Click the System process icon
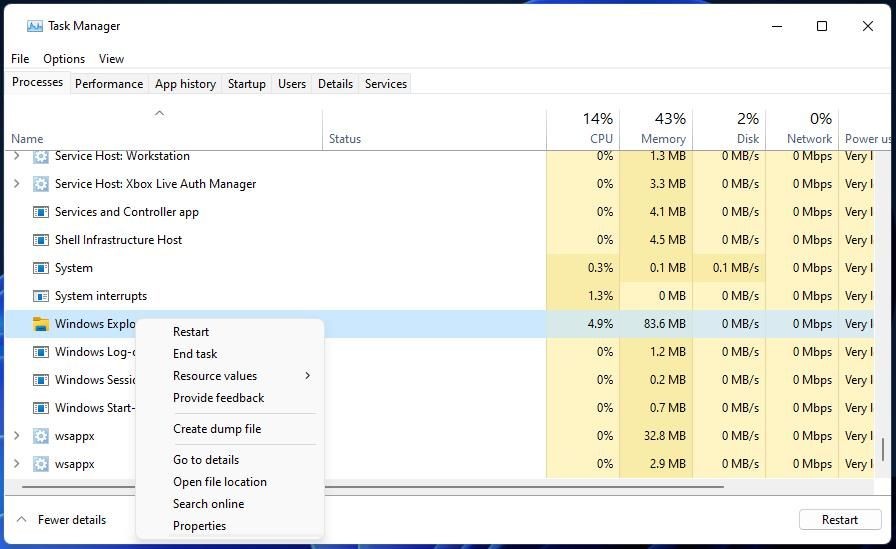The width and height of the screenshot is (896, 549). click(41, 268)
